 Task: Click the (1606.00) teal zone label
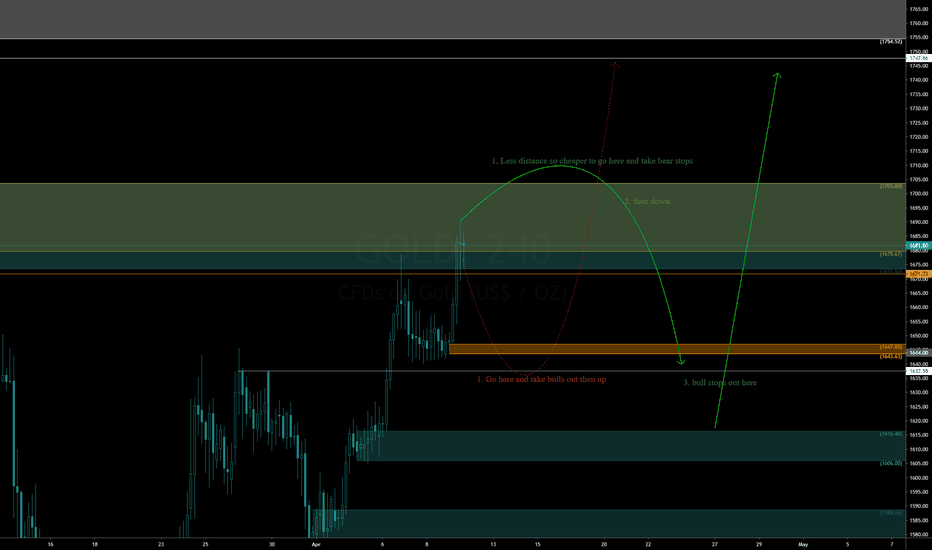click(891, 463)
